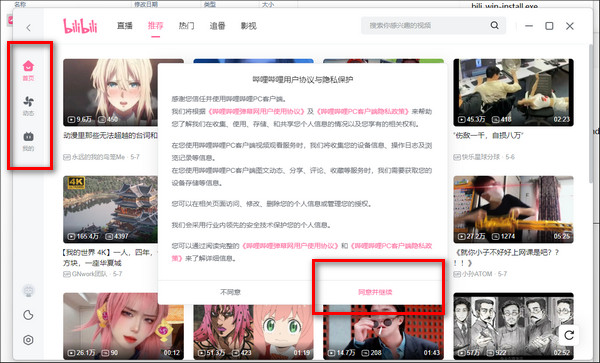This screenshot has width=600, height=363.
Task: Sort by 名称 column in Explorer window
Action: pos(20,4)
